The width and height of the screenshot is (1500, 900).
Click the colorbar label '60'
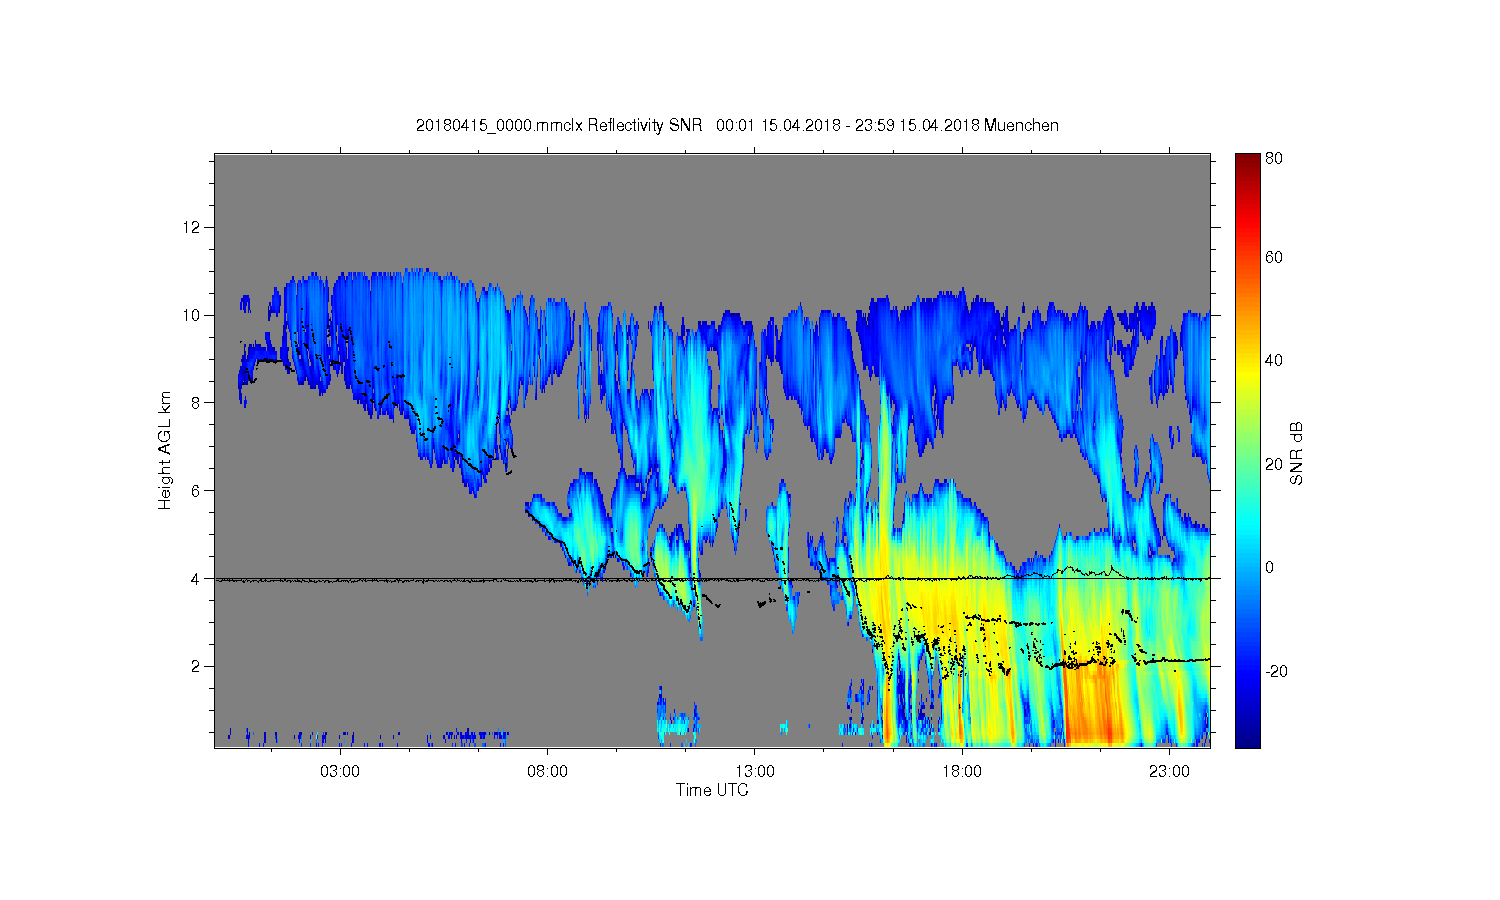pyautogui.click(x=1274, y=257)
